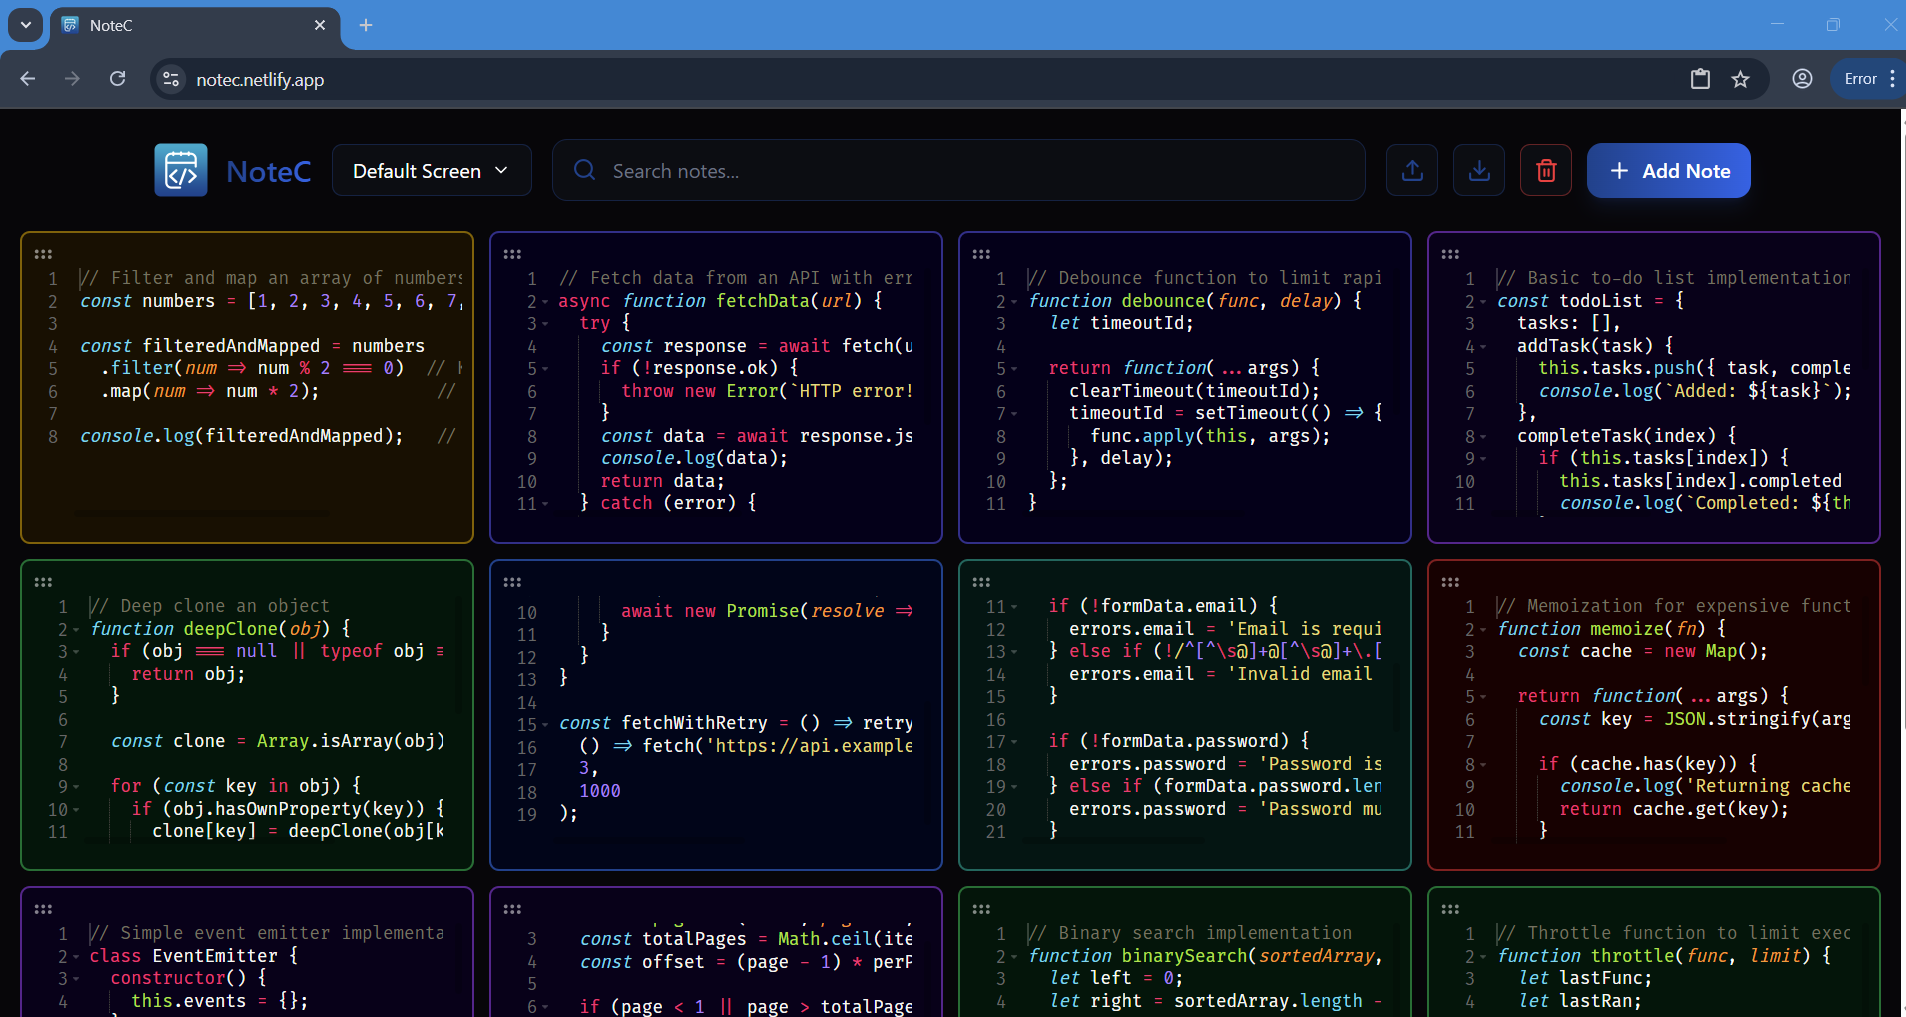The image size is (1906, 1017).
Task: Grab the drag handle on the totalPages note
Action: [x=512, y=909]
